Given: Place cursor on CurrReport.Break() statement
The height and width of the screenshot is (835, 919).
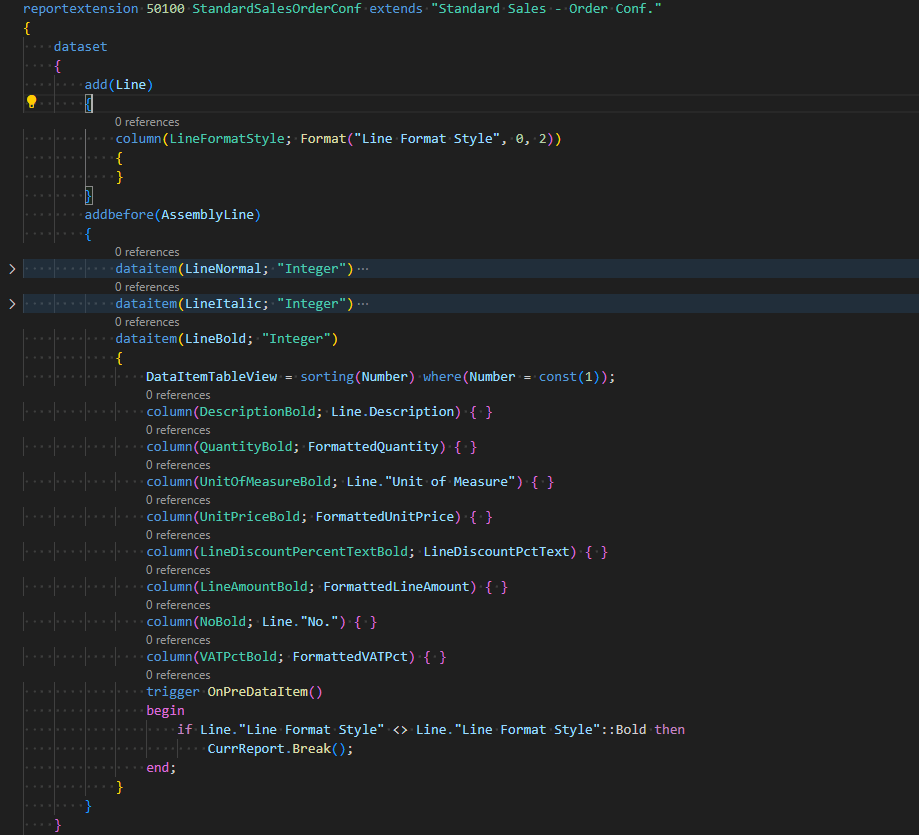Looking at the screenshot, I should 280,748.
